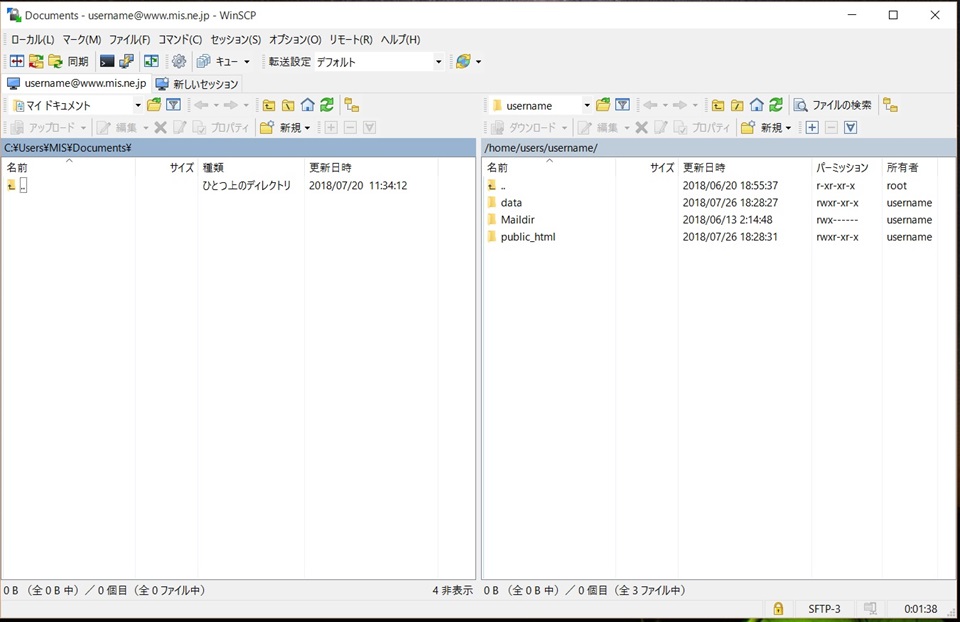Screen dimensions: 960x622
Task: Open the セッション(S) menu
Action: [x=236, y=39]
